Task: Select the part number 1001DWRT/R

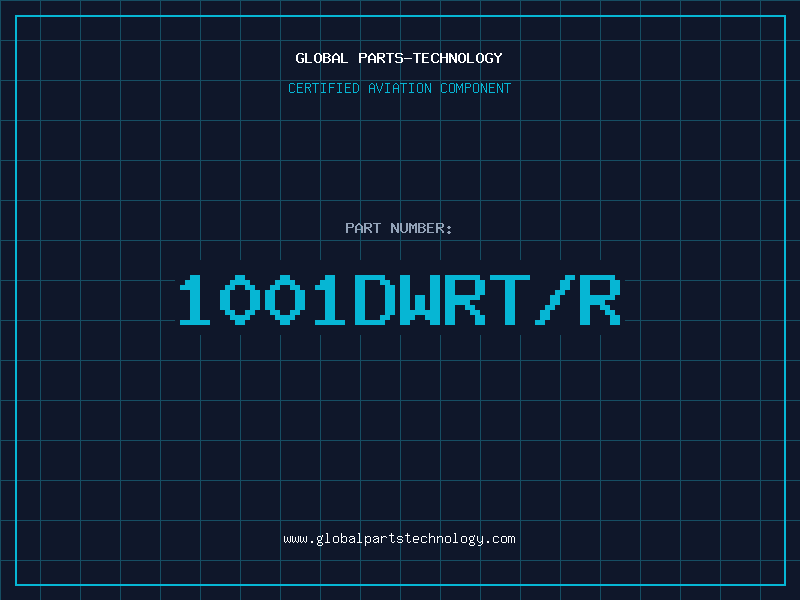Action: (399, 299)
